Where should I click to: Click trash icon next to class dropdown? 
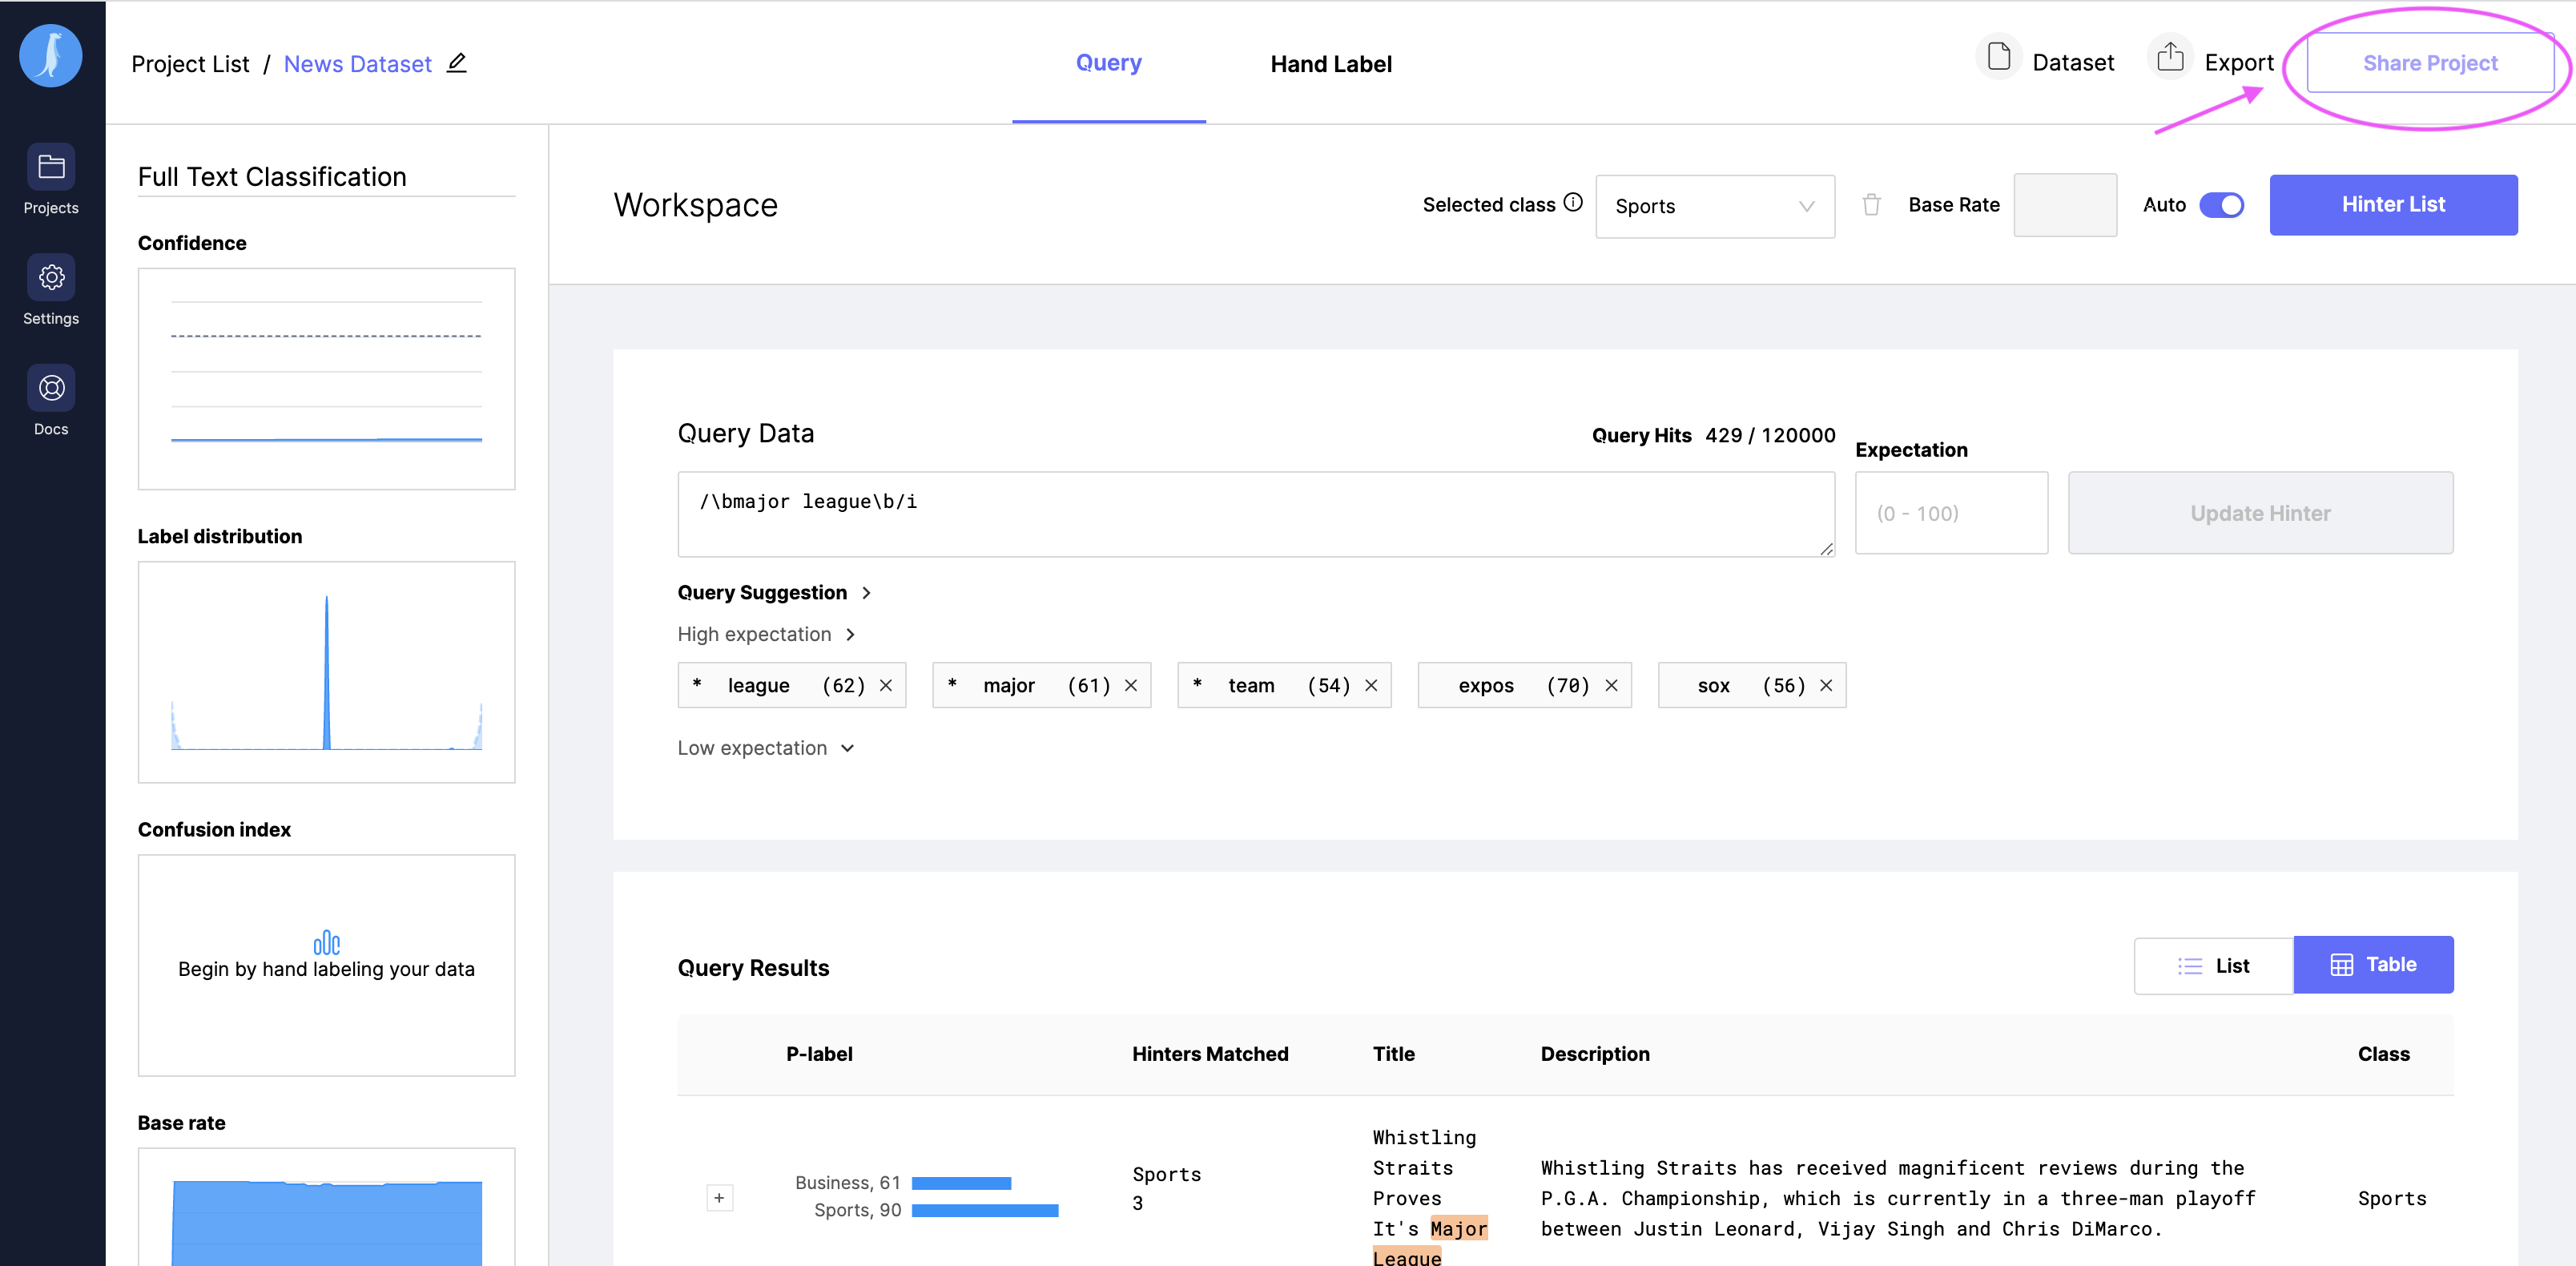1871,205
